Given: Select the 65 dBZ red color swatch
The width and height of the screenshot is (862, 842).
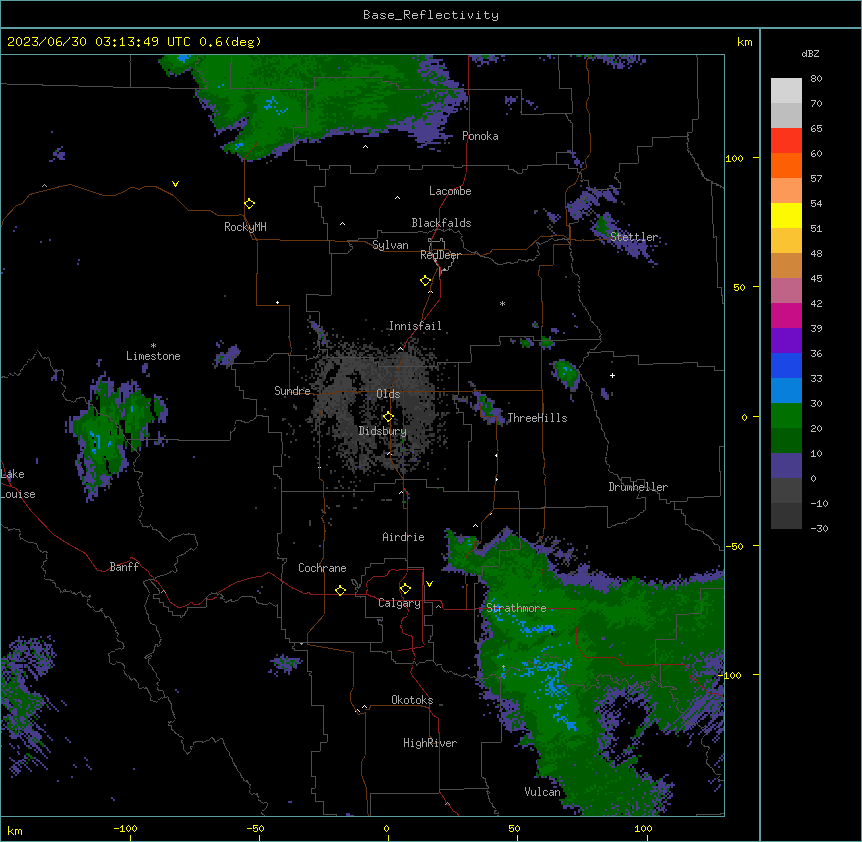Looking at the screenshot, I should [x=786, y=140].
